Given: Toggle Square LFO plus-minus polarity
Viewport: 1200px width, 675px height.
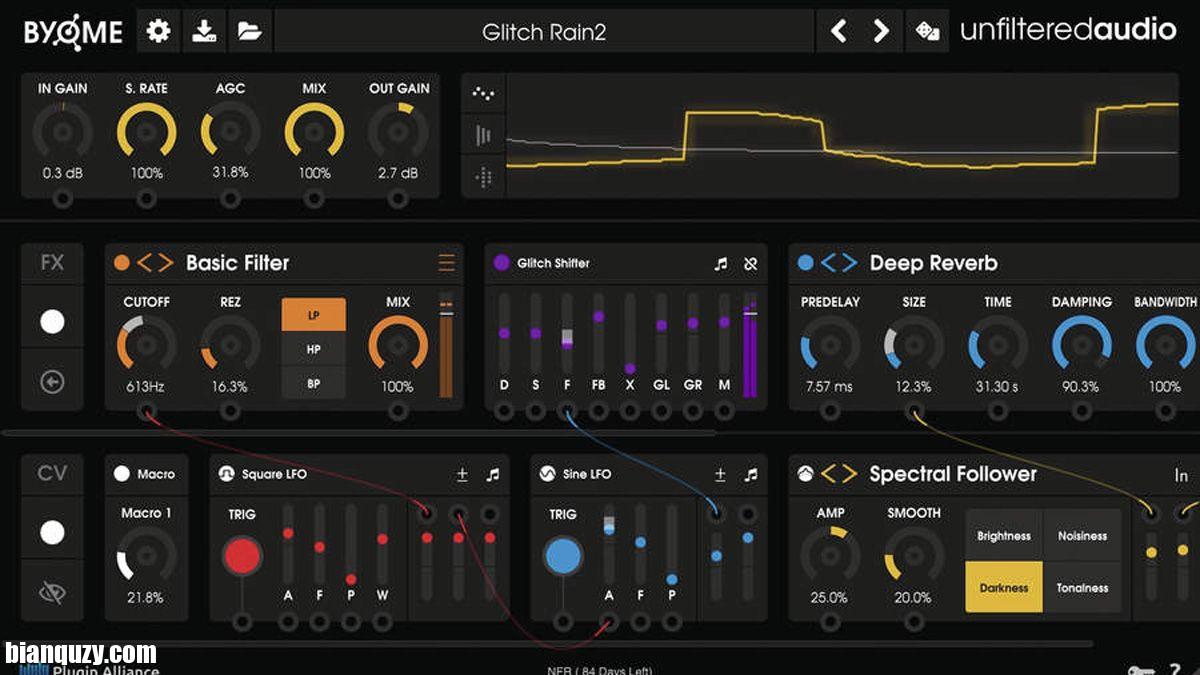Looking at the screenshot, I should tap(461, 474).
